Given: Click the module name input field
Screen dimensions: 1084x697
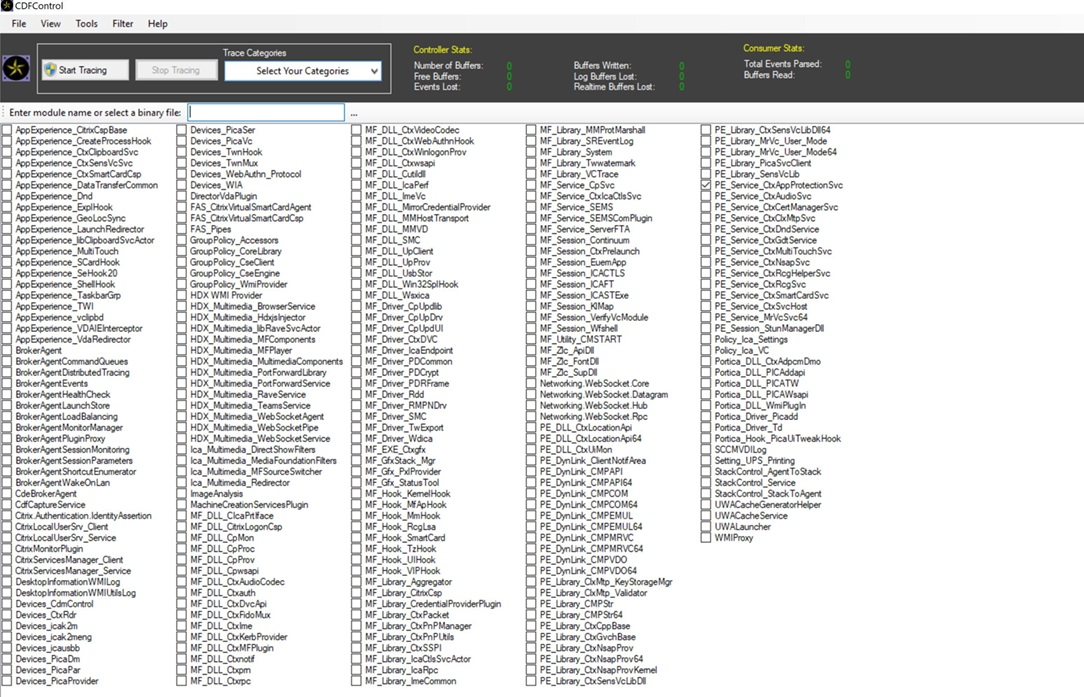Looking at the screenshot, I should (x=266, y=112).
